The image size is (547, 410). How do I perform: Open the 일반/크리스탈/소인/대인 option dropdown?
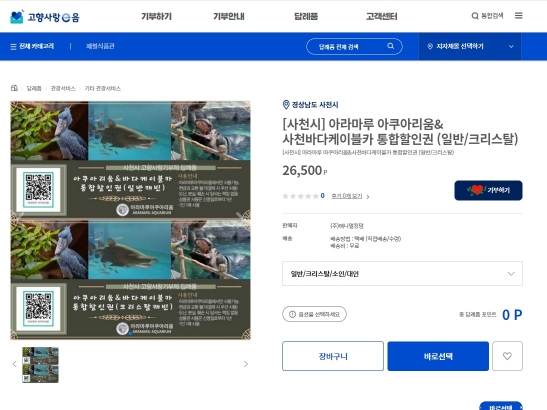402,274
